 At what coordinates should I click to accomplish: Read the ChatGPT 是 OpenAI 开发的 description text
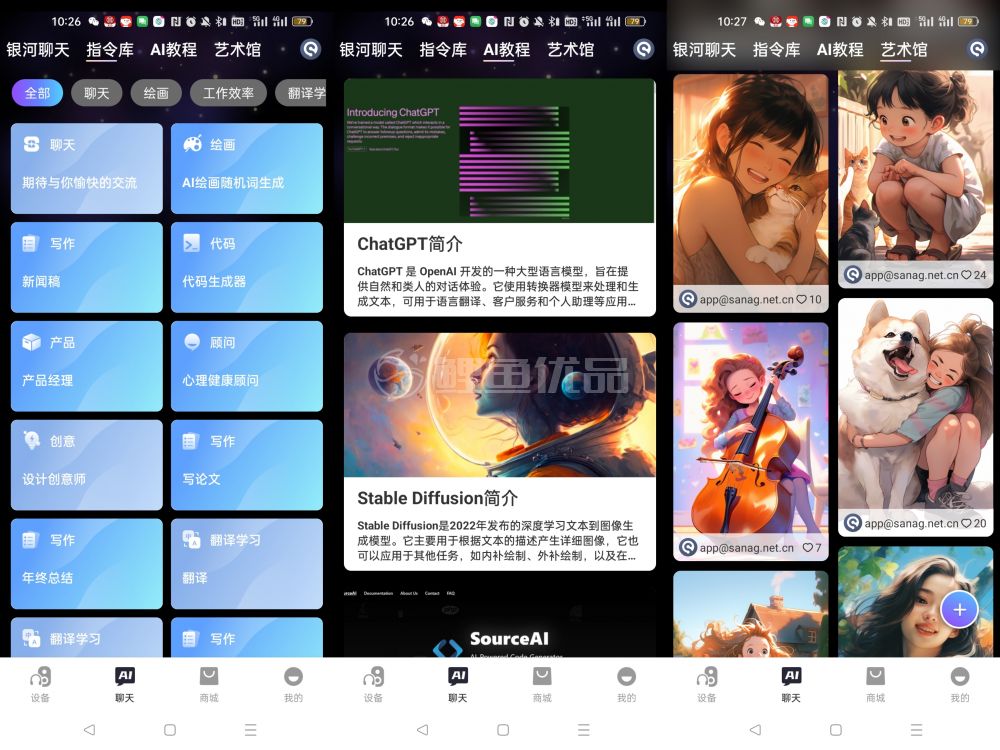coord(497,286)
